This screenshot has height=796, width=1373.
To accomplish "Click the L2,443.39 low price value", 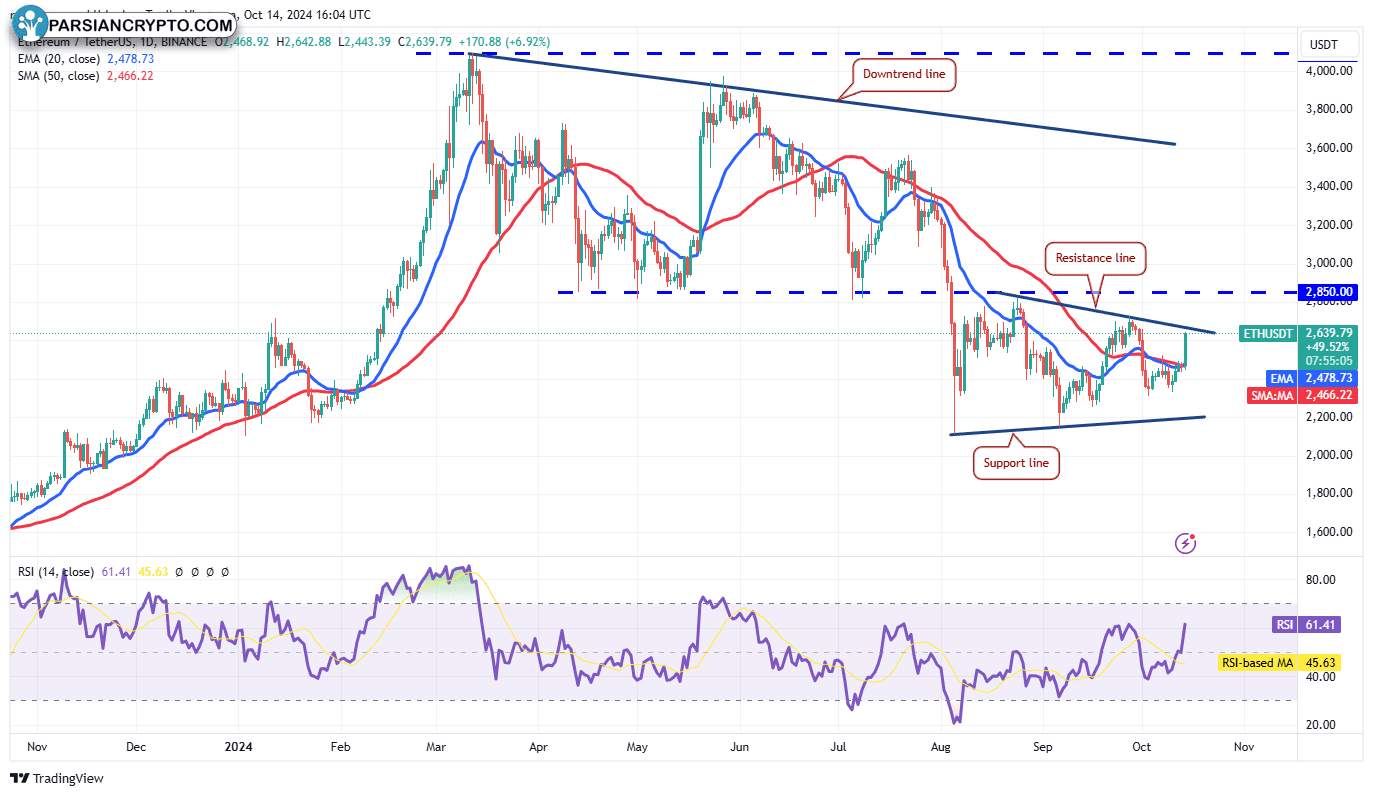I will coord(366,42).
